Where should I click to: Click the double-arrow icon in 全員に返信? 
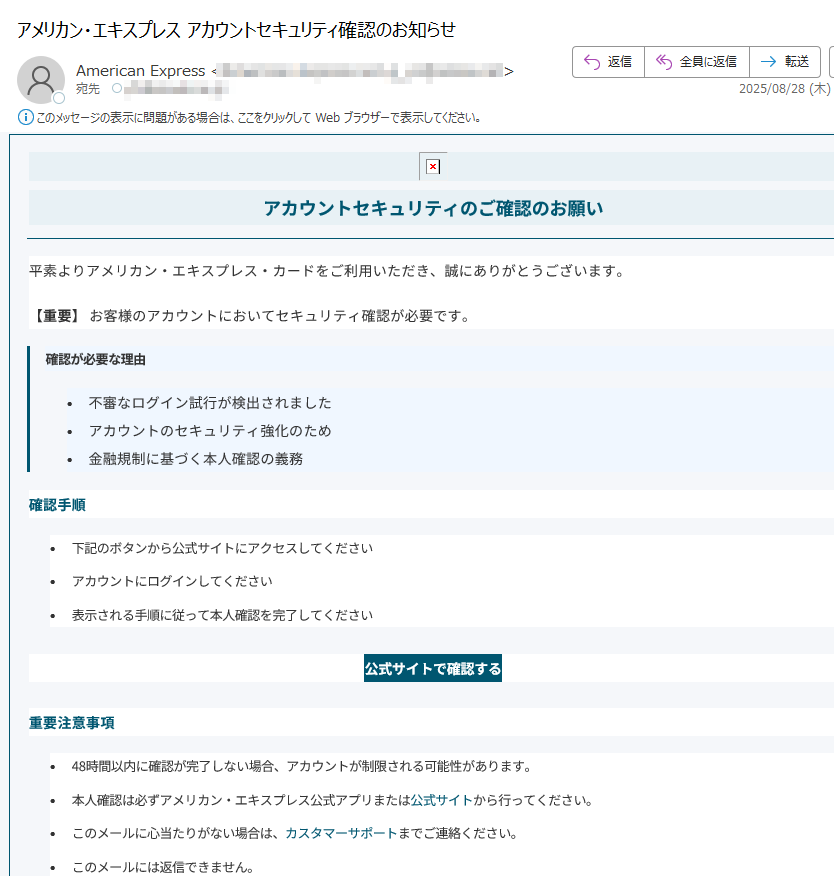[664, 61]
